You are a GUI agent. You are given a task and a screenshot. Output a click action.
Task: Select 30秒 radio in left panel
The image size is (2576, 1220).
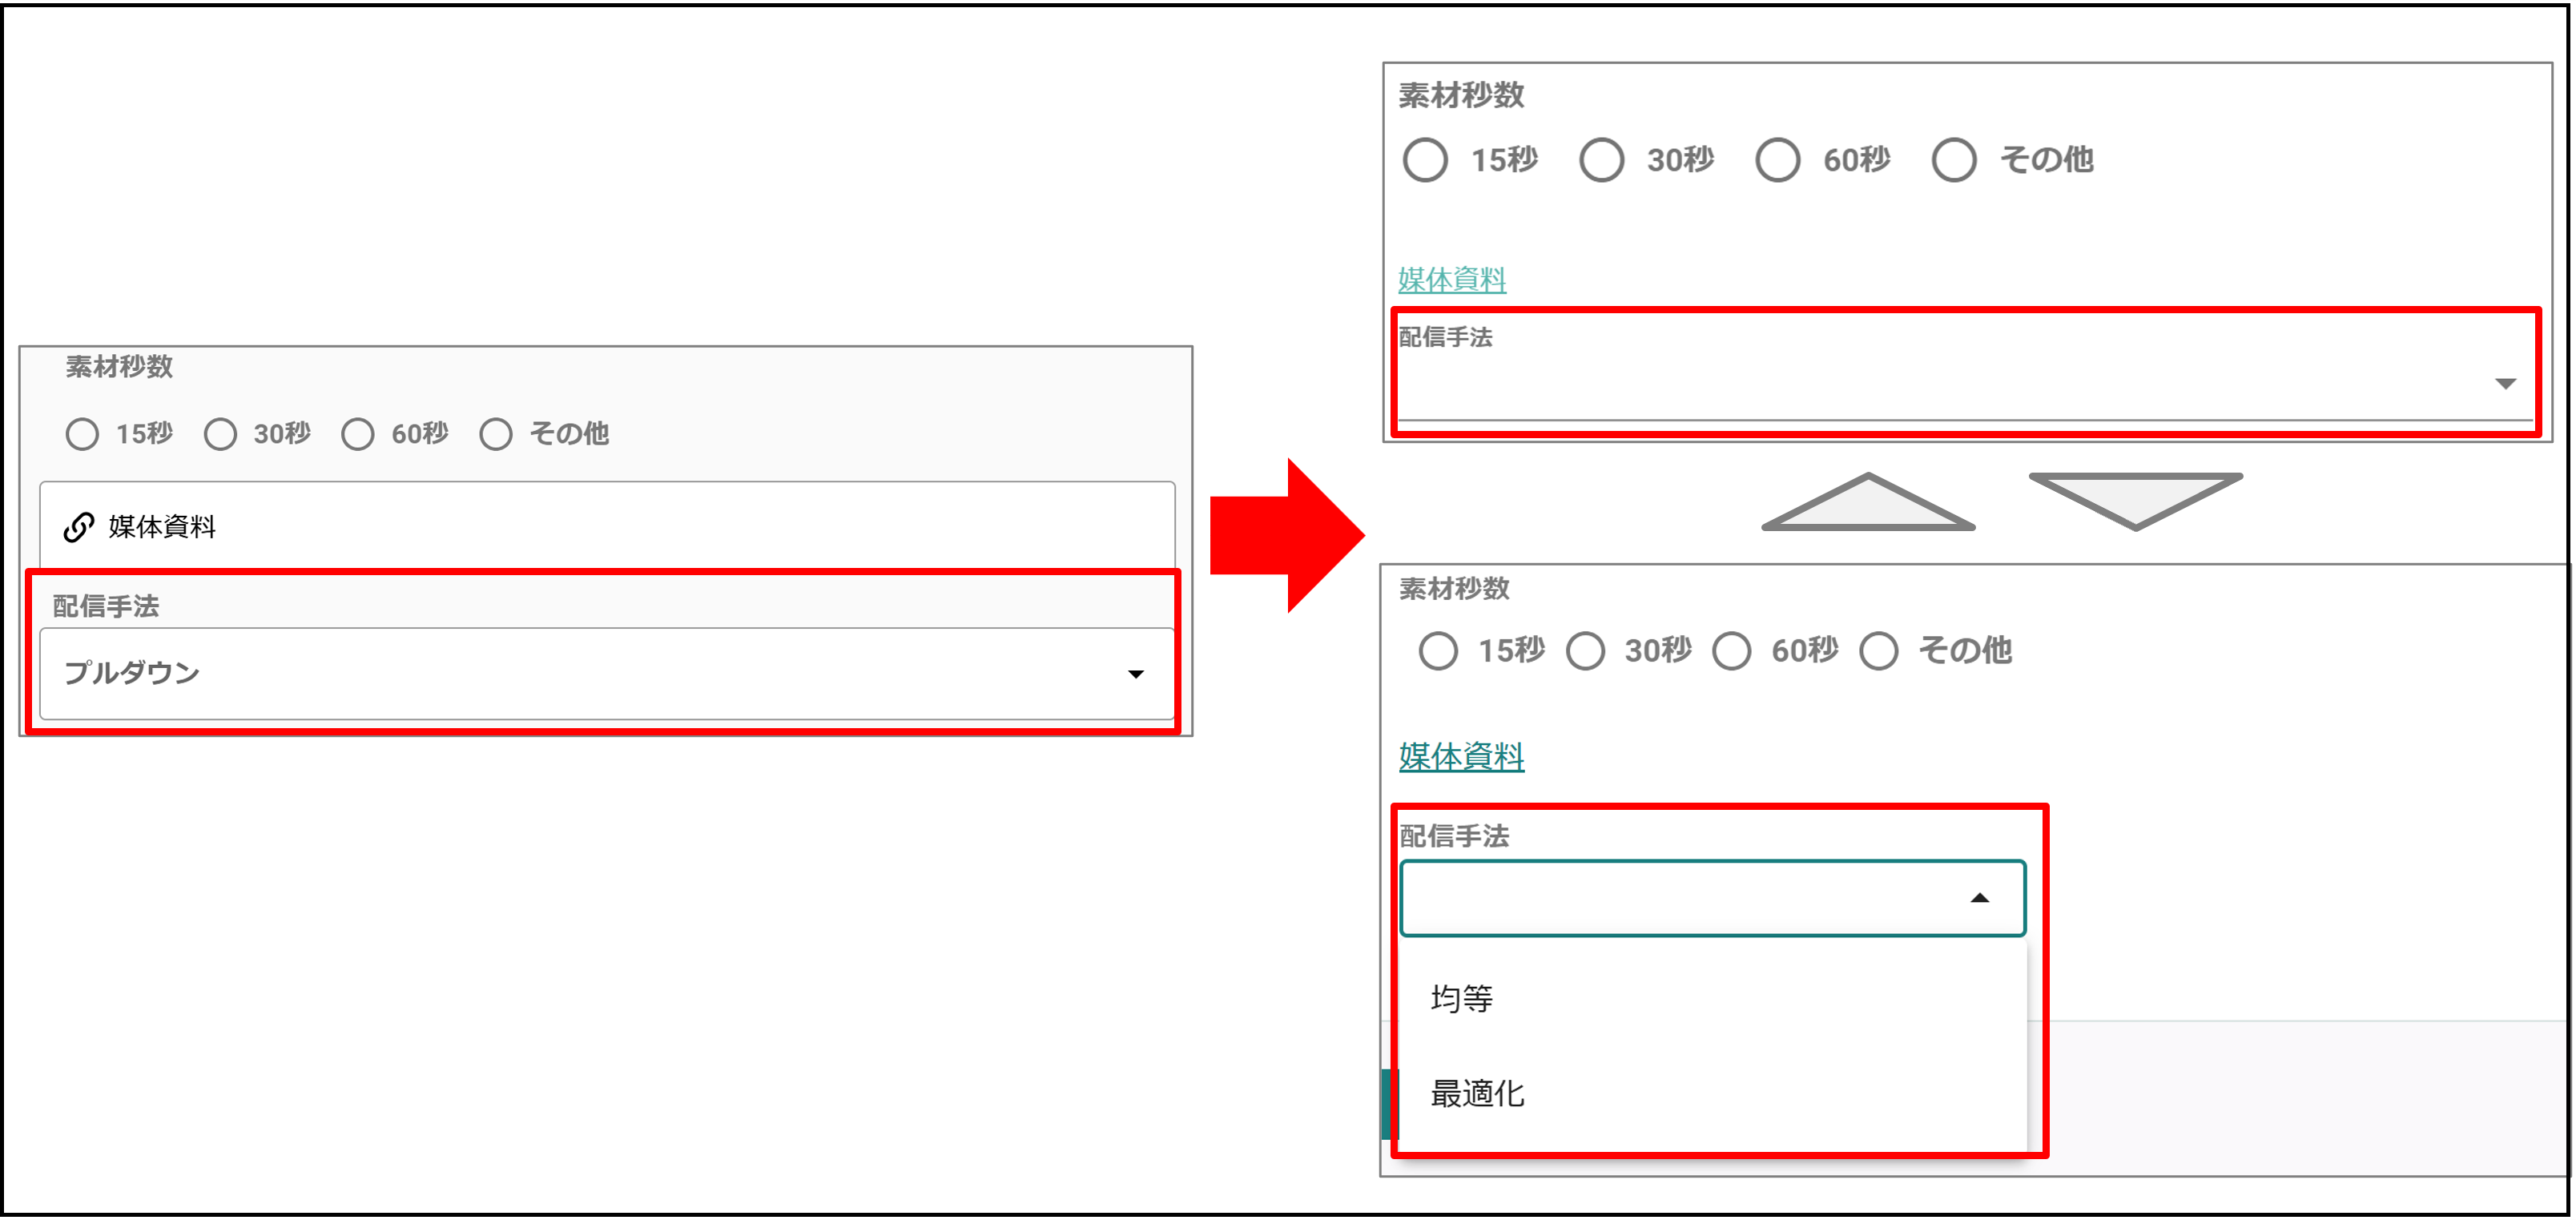(220, 434)
